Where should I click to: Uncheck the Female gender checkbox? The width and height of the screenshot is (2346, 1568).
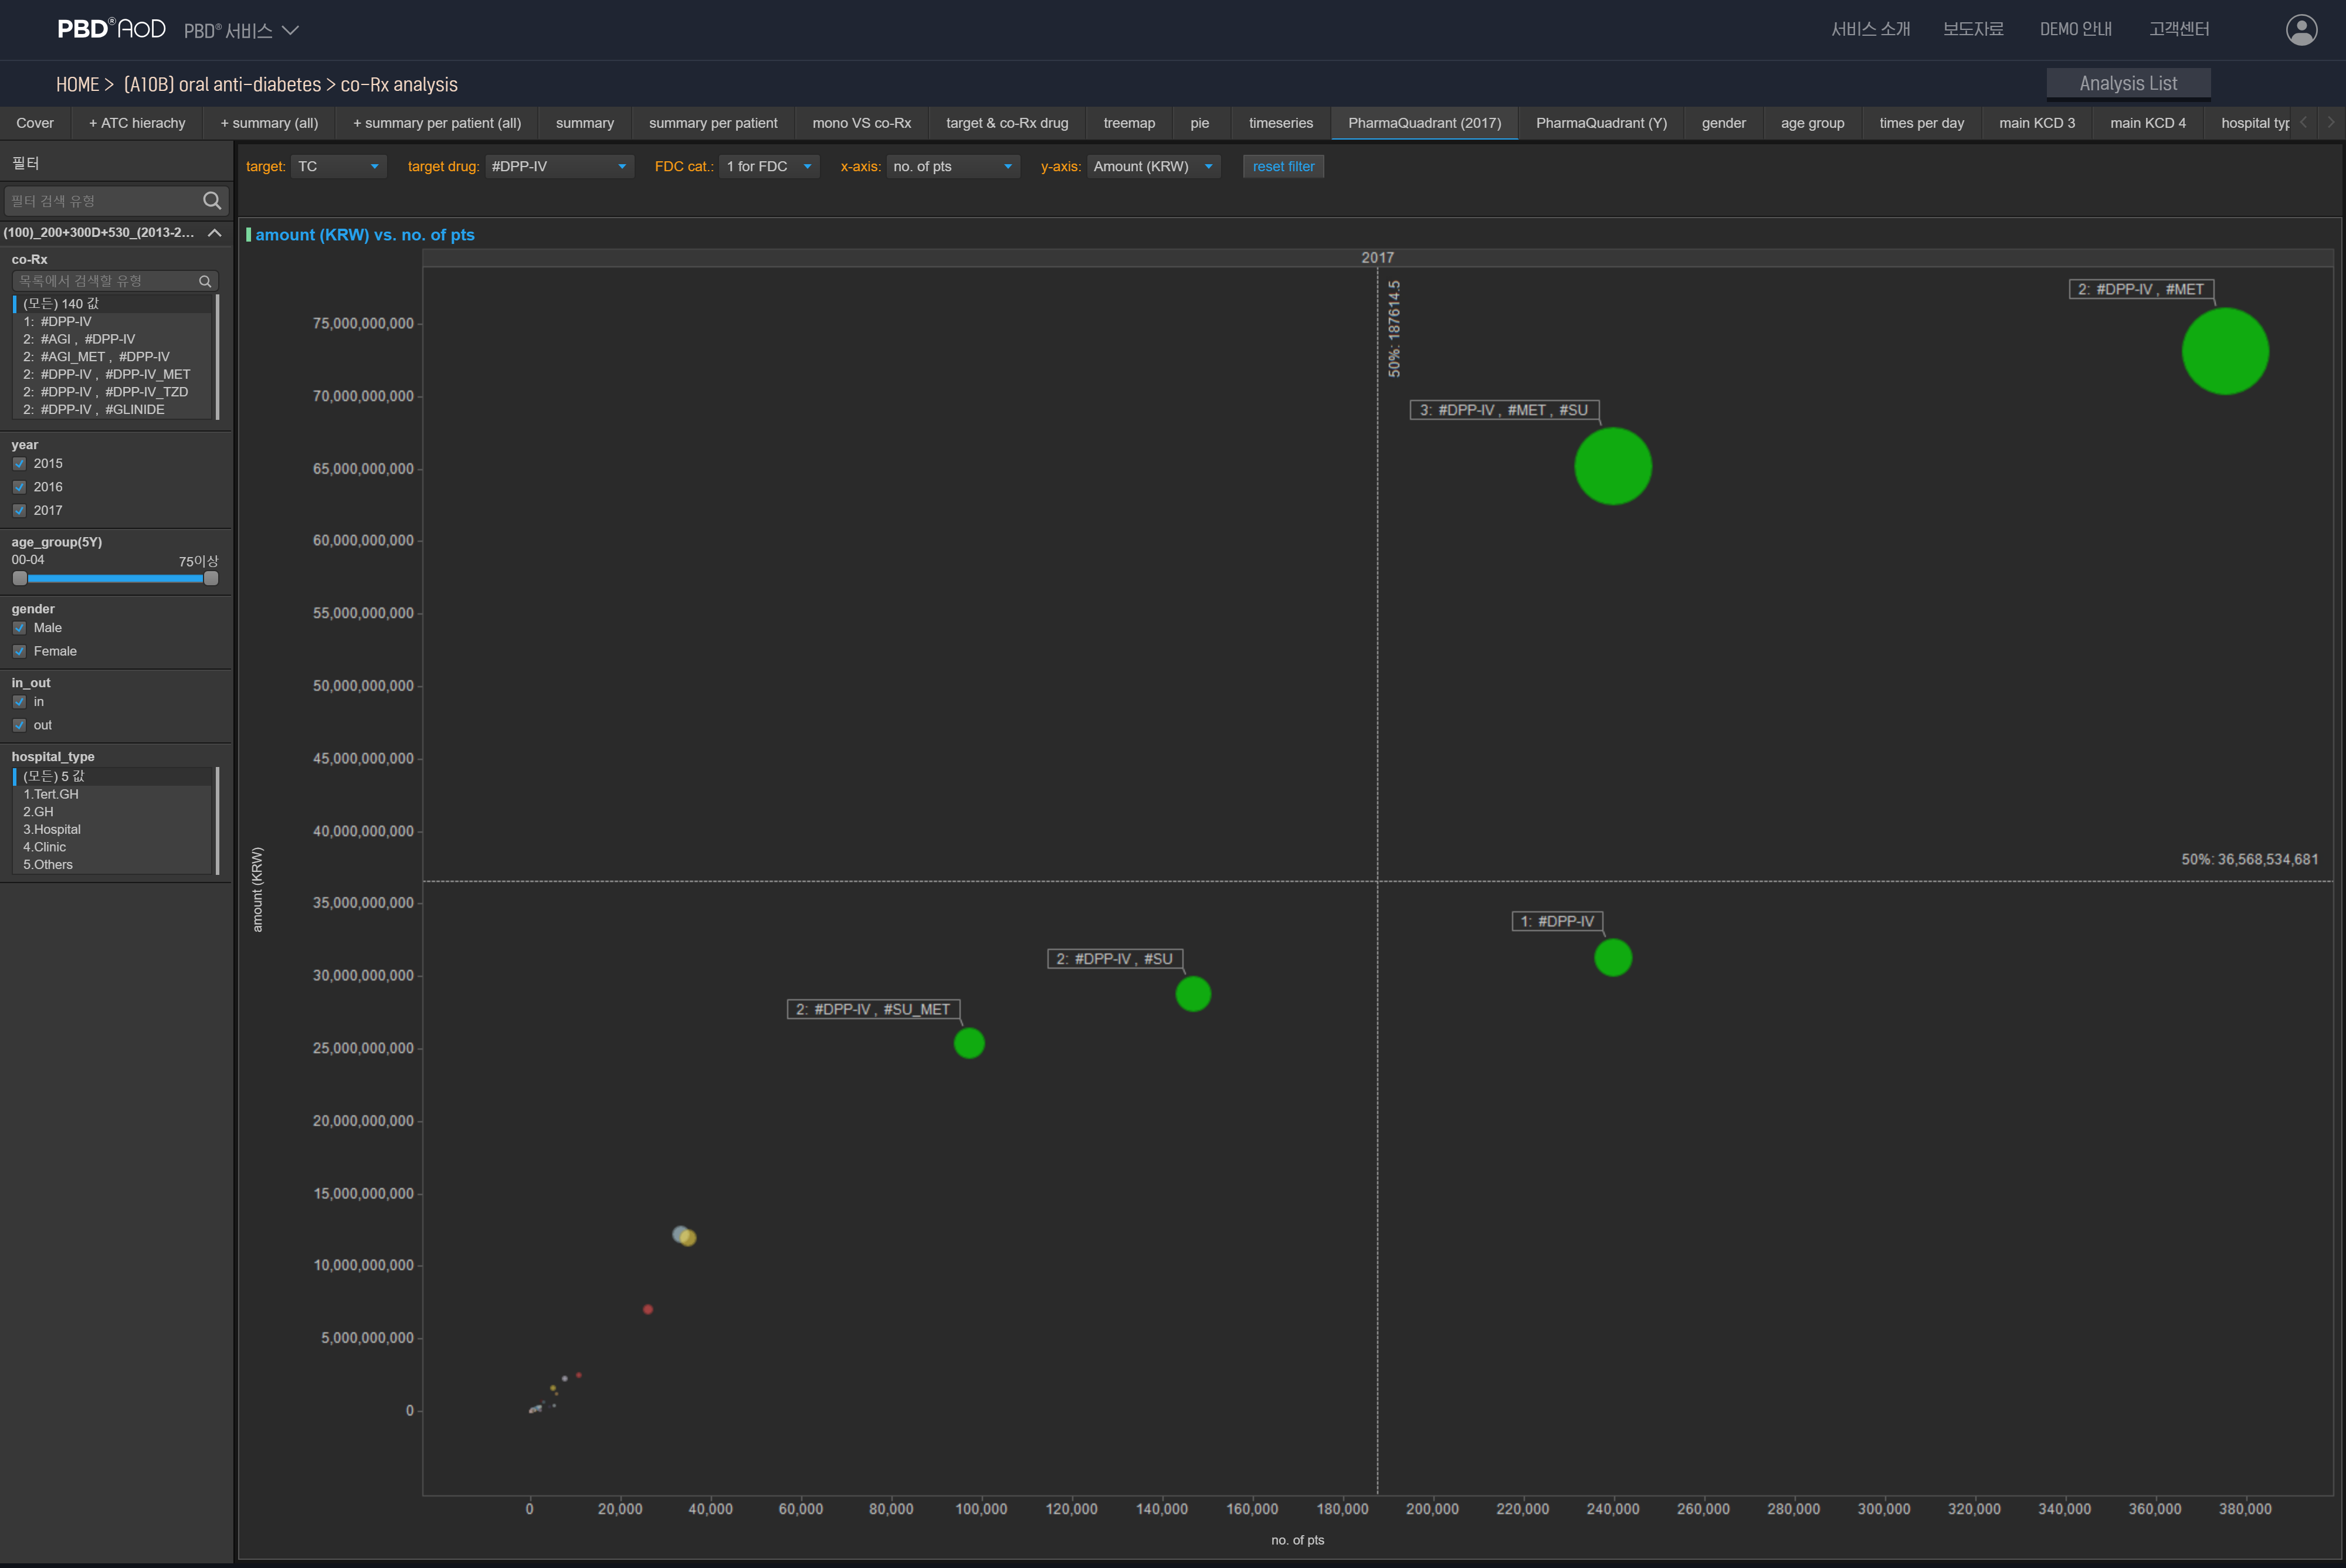point(19,651)
